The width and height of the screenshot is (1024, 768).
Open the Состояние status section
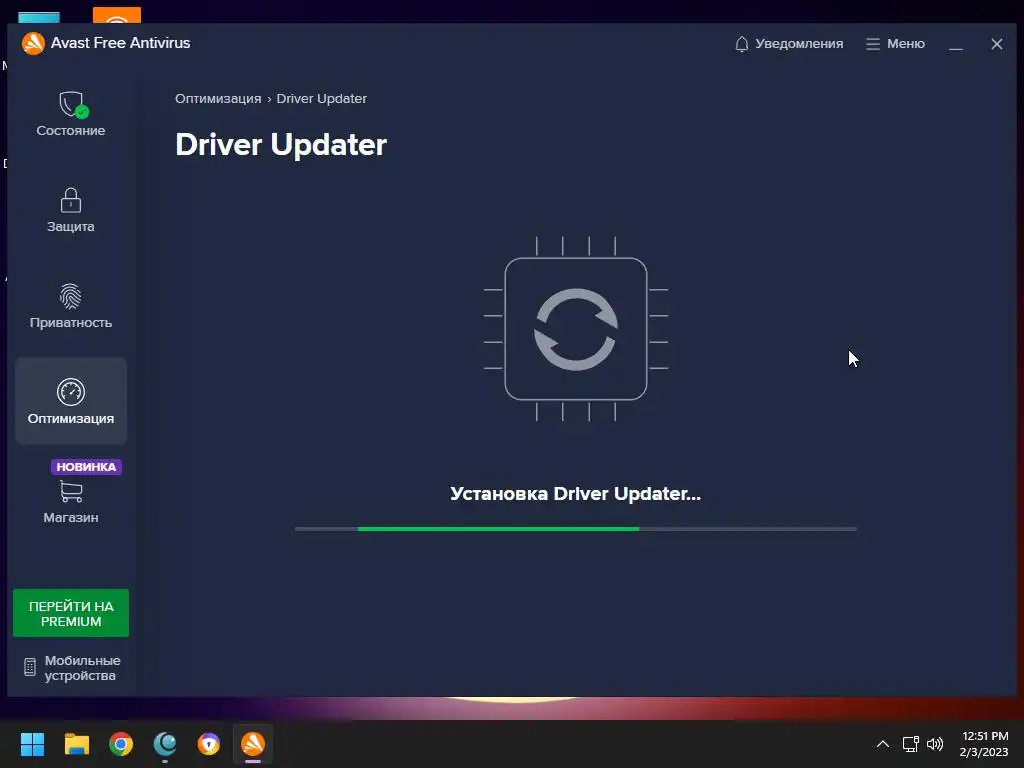coord(71,114)
